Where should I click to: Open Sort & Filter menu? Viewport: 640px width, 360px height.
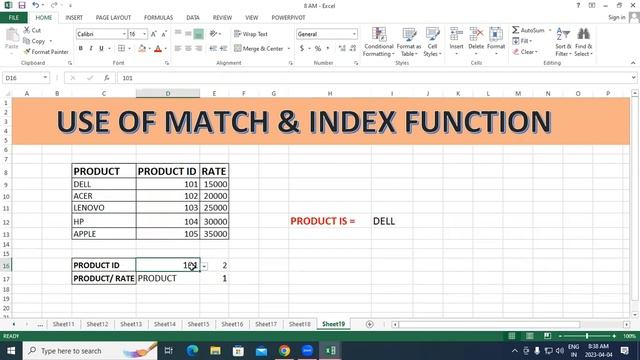[563, 42]
